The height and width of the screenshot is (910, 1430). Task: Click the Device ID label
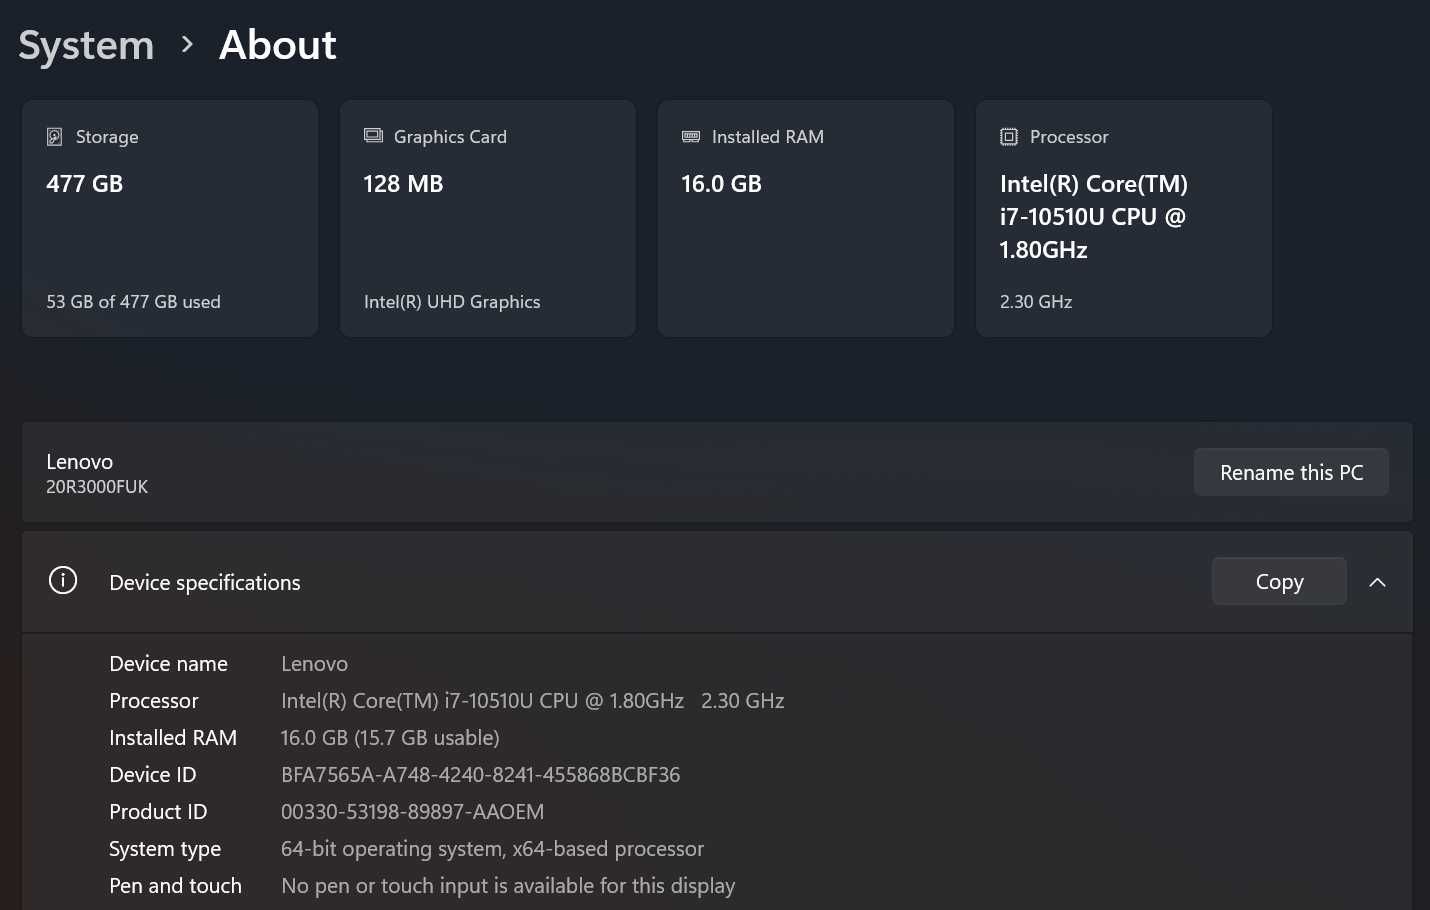[x=153, y=775]
